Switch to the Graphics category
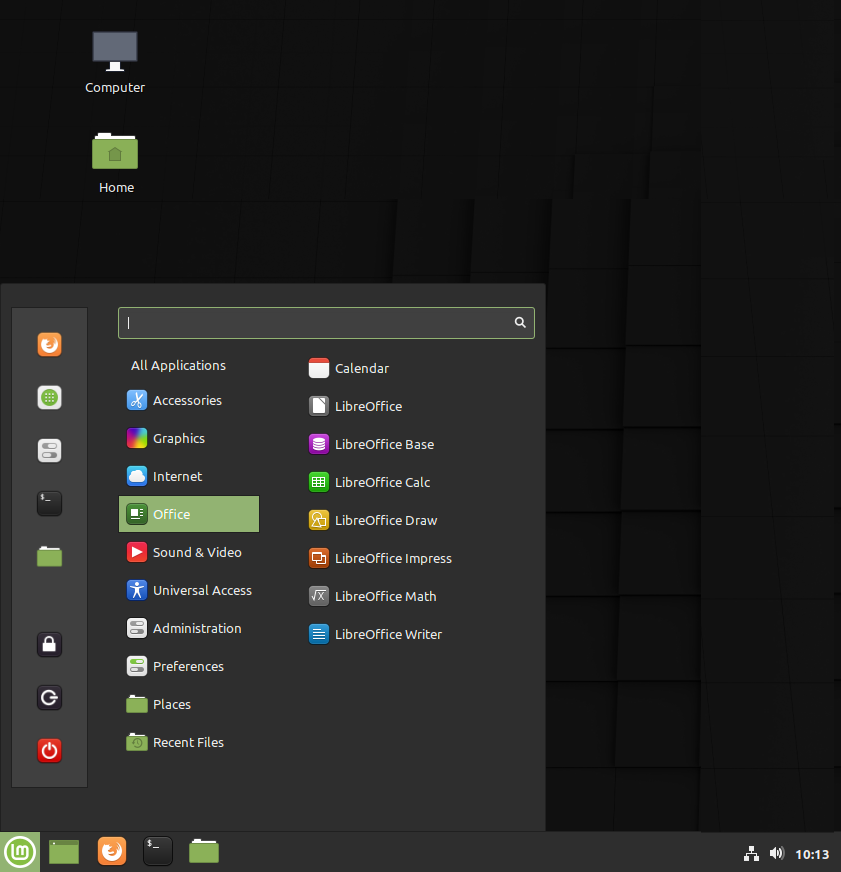 pyautogui.click(x=178, y=438)
